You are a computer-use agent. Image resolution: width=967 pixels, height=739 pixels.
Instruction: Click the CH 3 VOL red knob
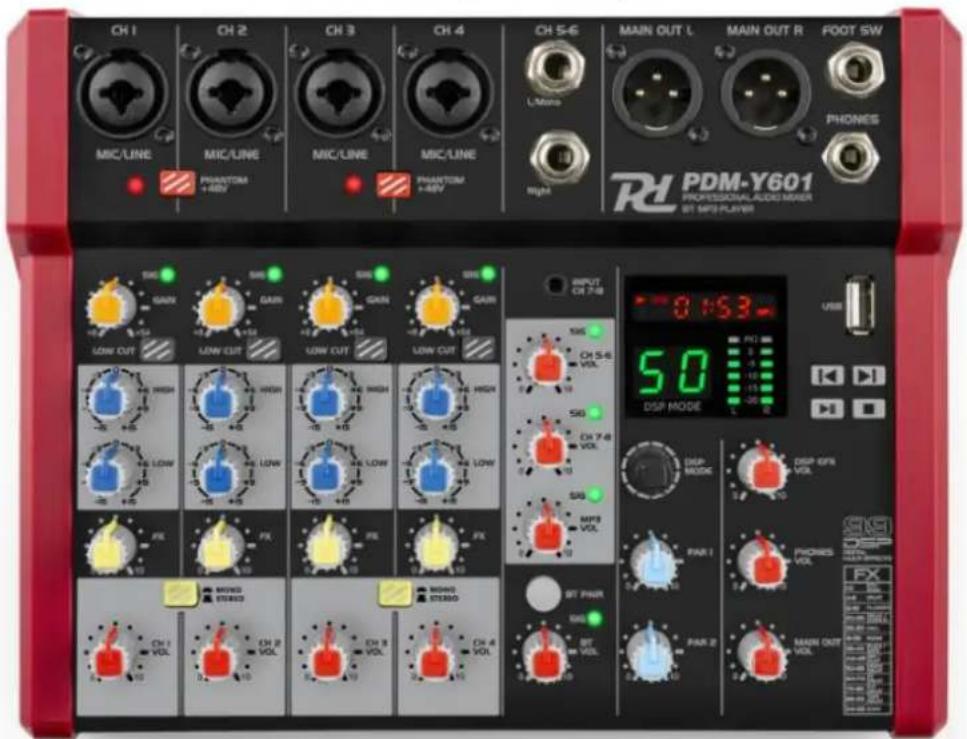(x=329, y=656)
